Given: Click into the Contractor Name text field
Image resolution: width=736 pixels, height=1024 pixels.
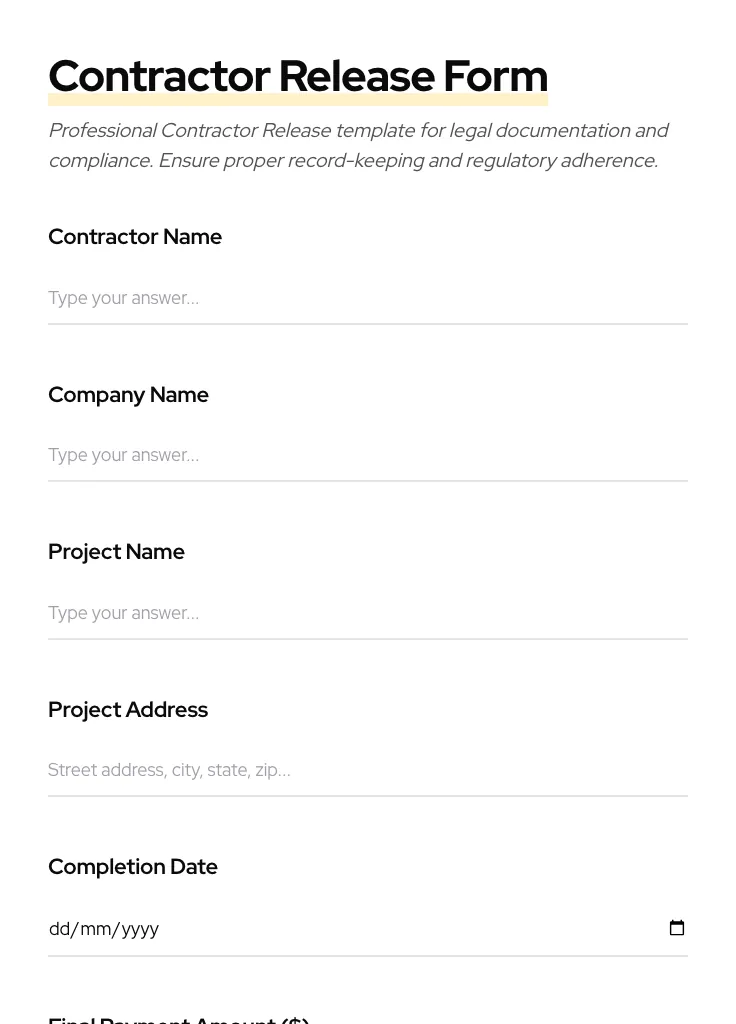Looking at the screenshot, I should (300, 298).
